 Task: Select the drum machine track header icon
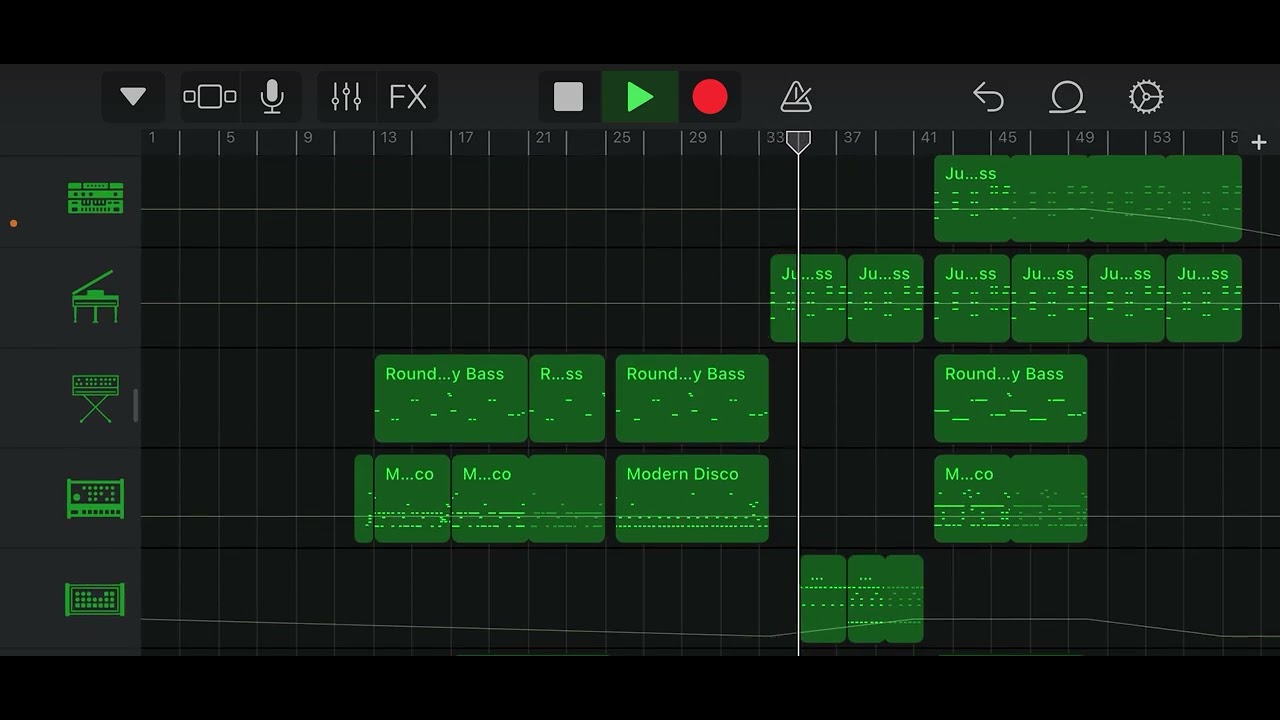pos(96,498)
